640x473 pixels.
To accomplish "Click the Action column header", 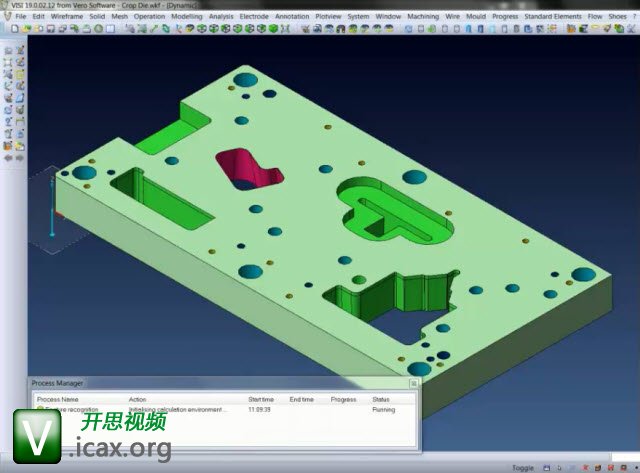I will click(x=138, y=399).
